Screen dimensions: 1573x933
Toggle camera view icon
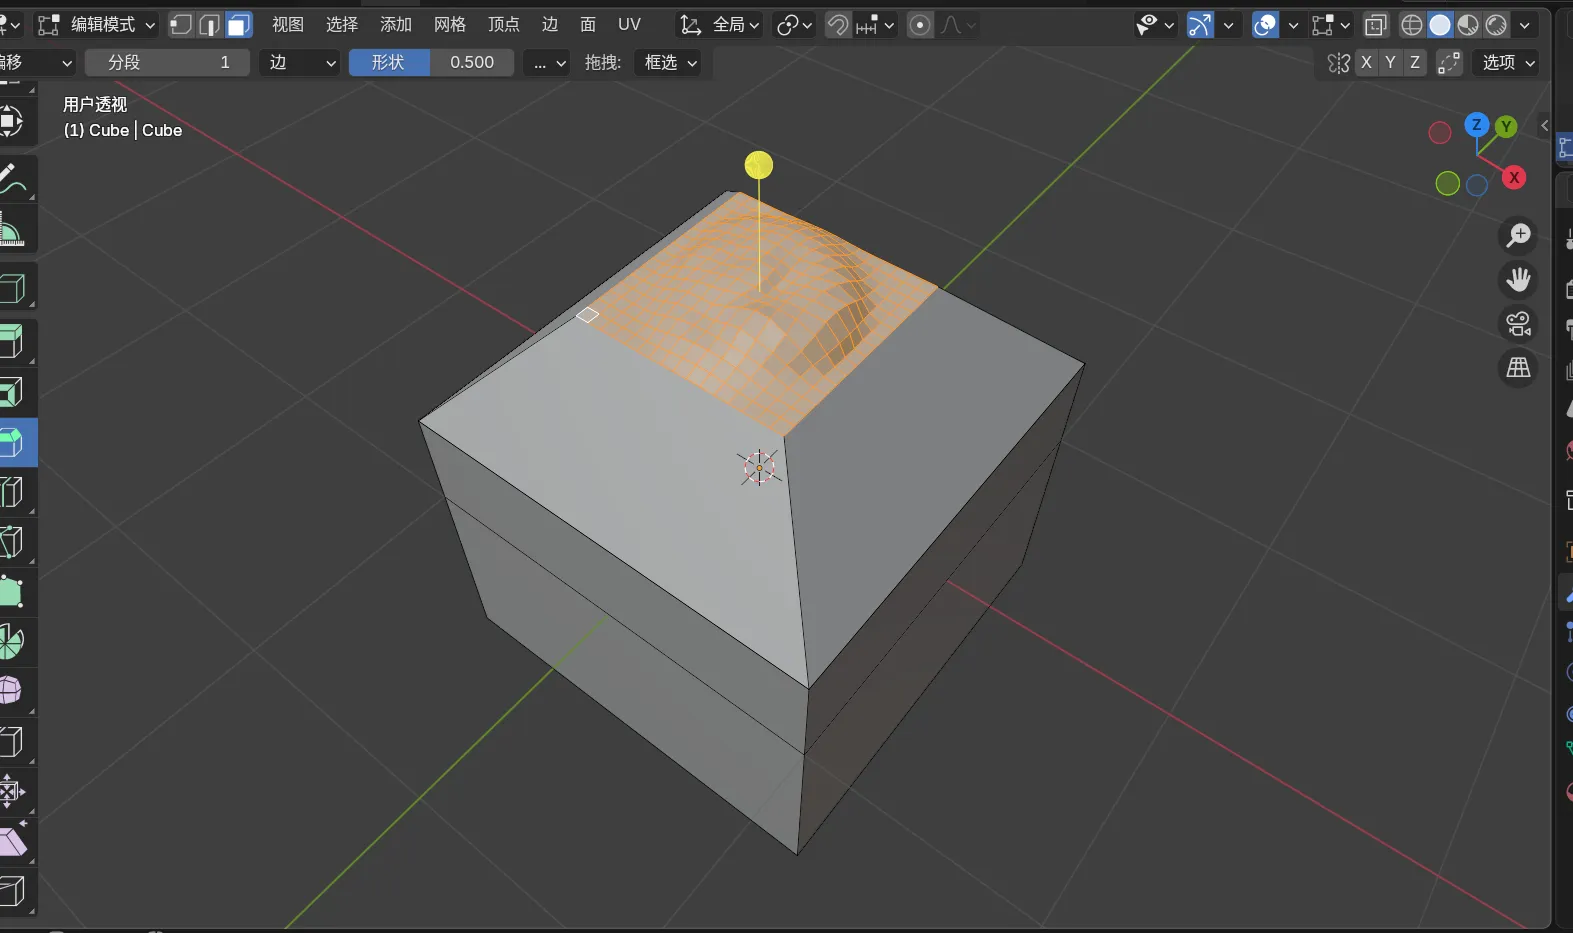point(1518,324)
